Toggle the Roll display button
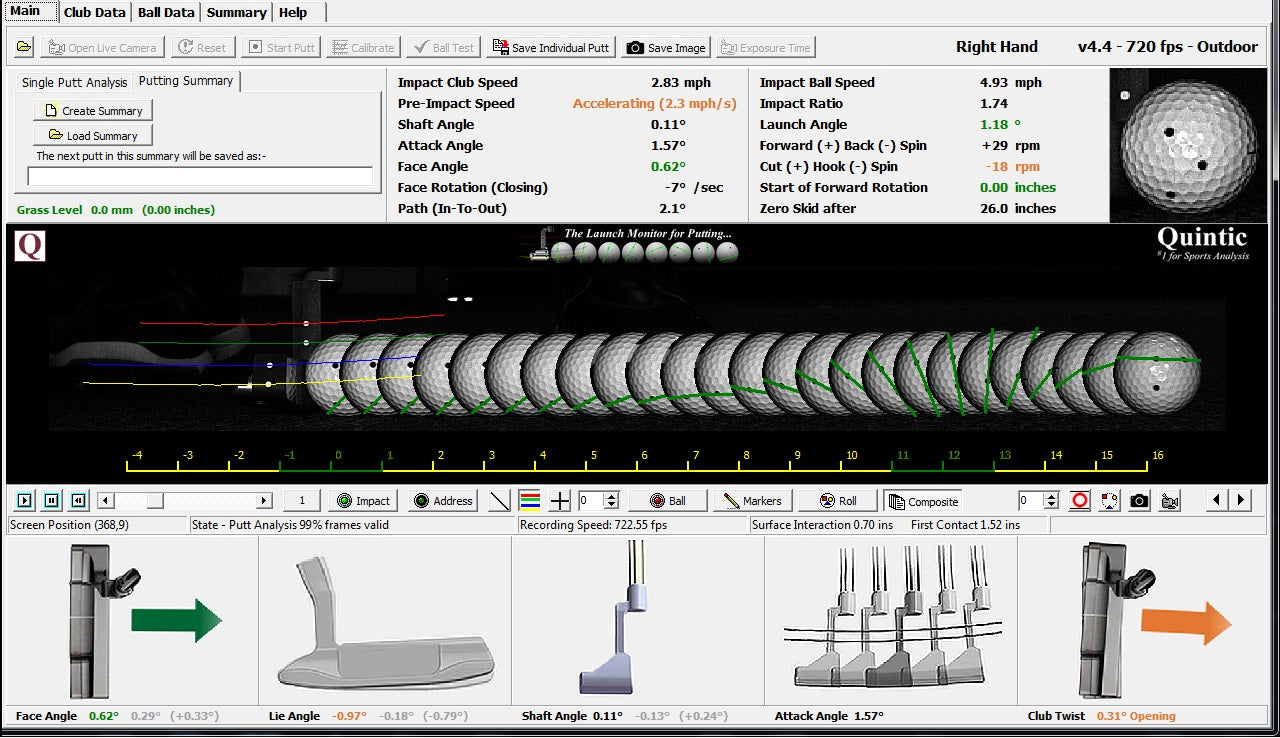 (839, 501)
